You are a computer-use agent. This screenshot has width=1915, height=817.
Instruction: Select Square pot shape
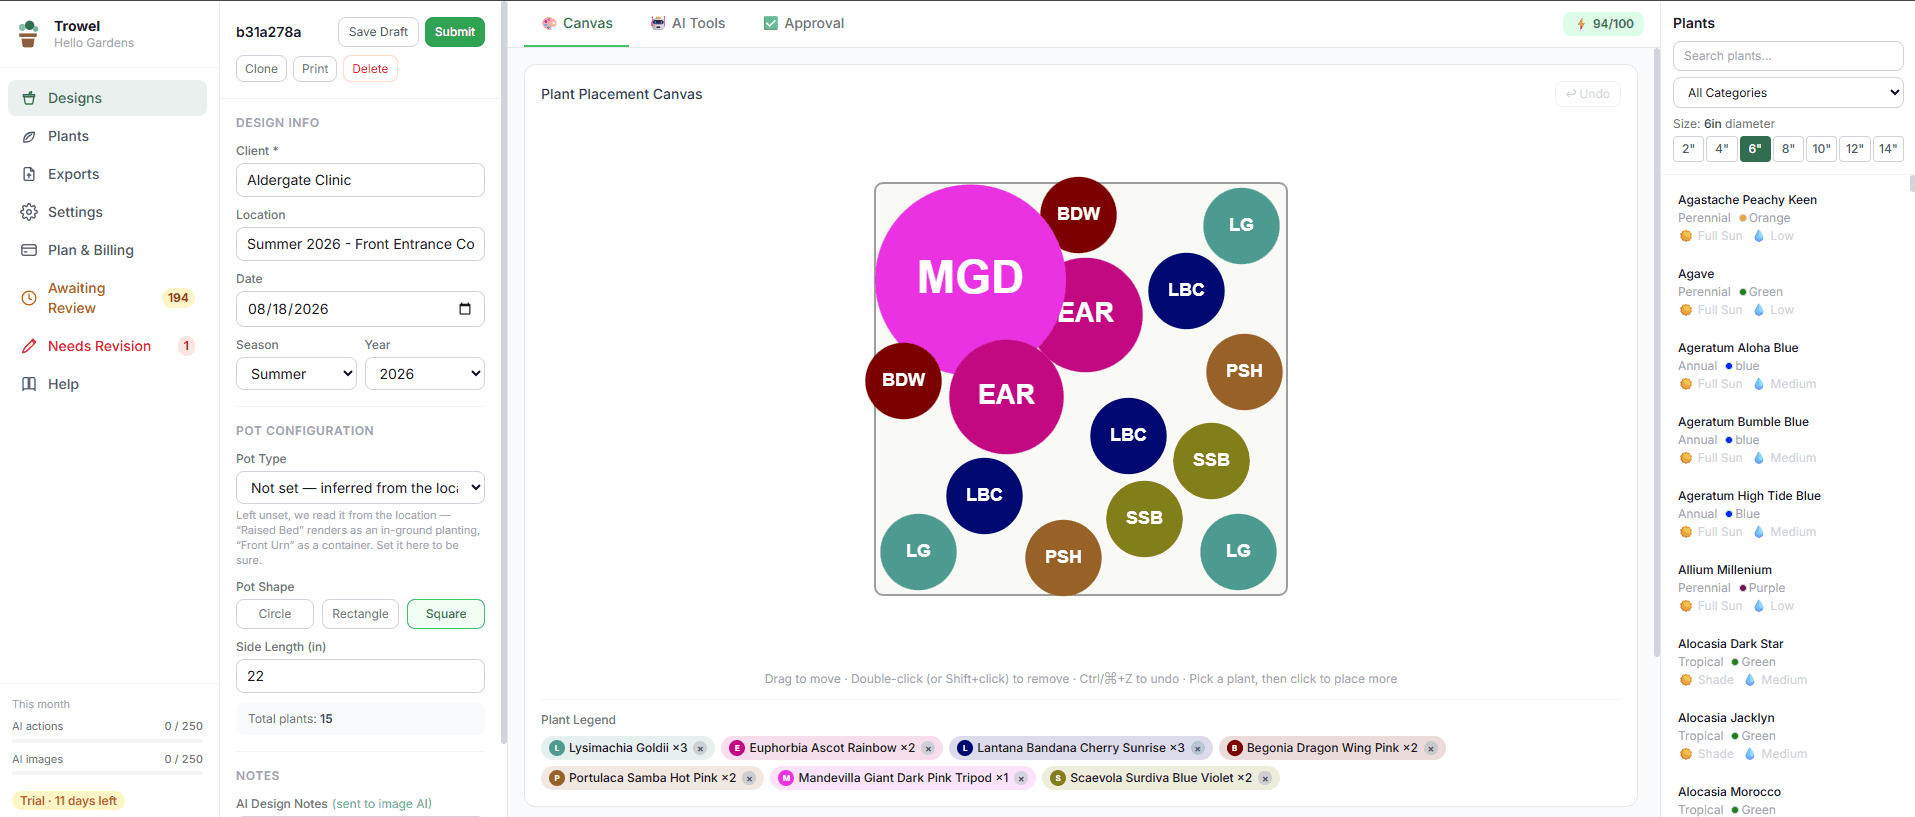pyautogui.click(x=446, y=614)
